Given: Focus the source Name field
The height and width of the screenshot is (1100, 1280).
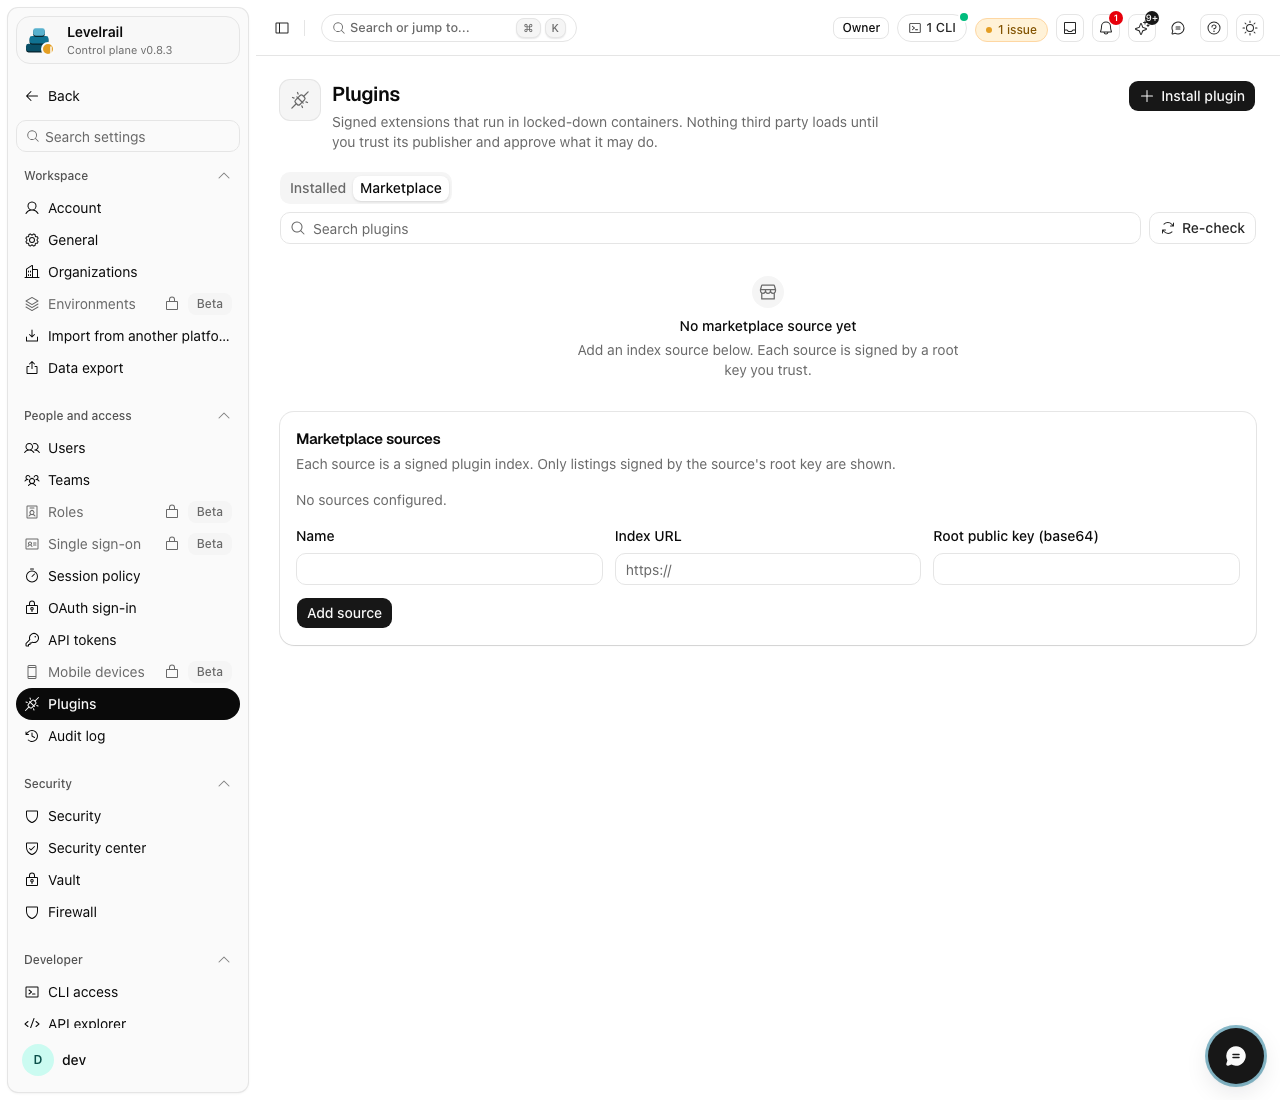Looking at the screenshot, I should [449, 569].
